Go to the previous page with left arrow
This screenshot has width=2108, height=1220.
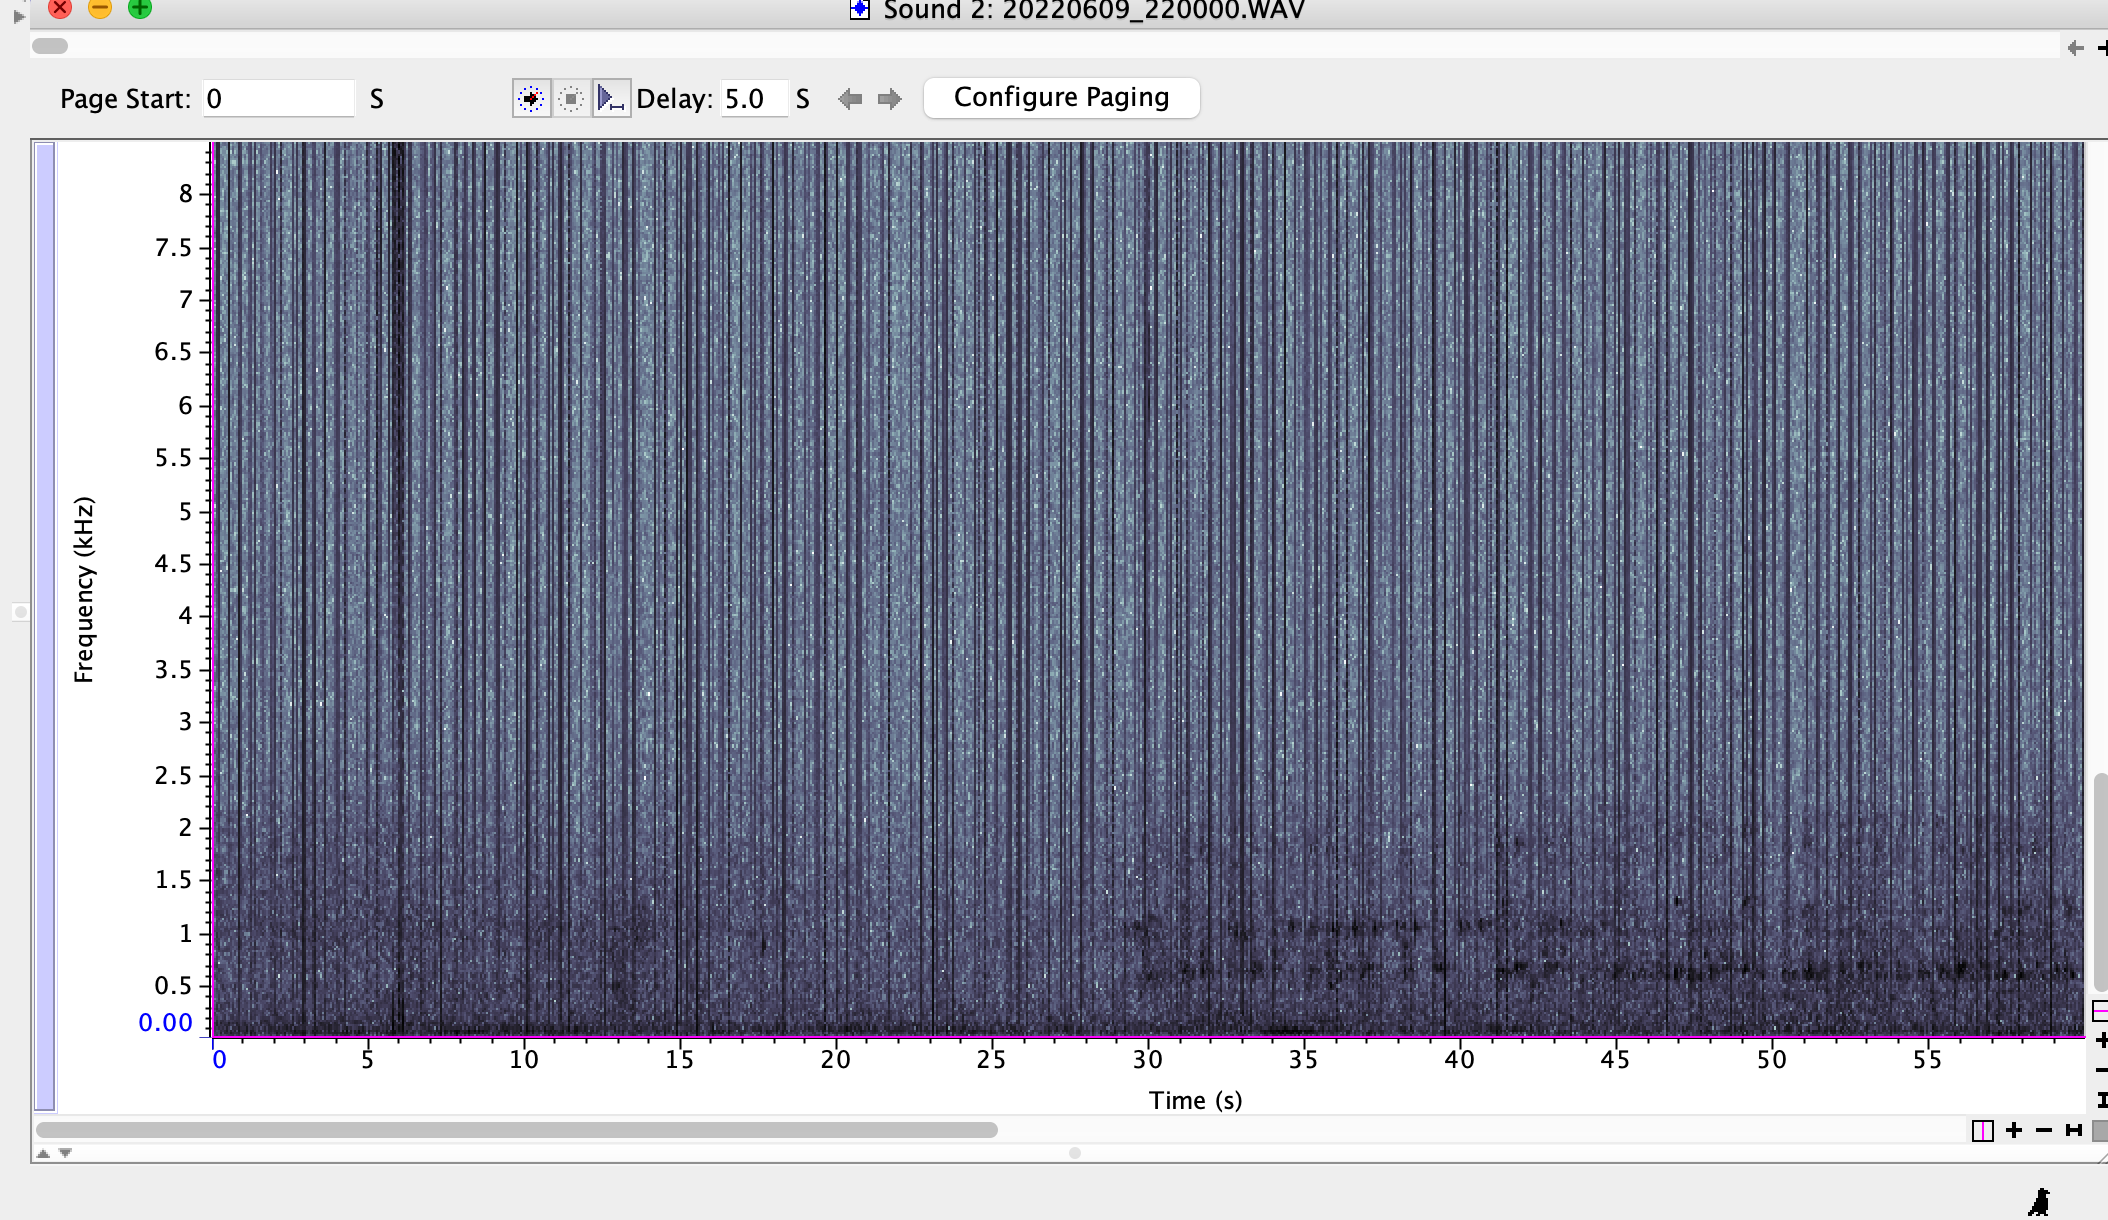850,99
